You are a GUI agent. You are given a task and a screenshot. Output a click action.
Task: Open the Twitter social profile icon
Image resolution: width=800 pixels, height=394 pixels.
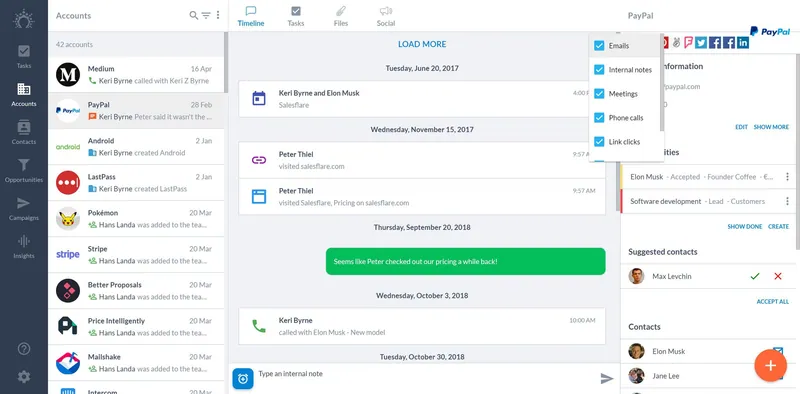[701, 42]
